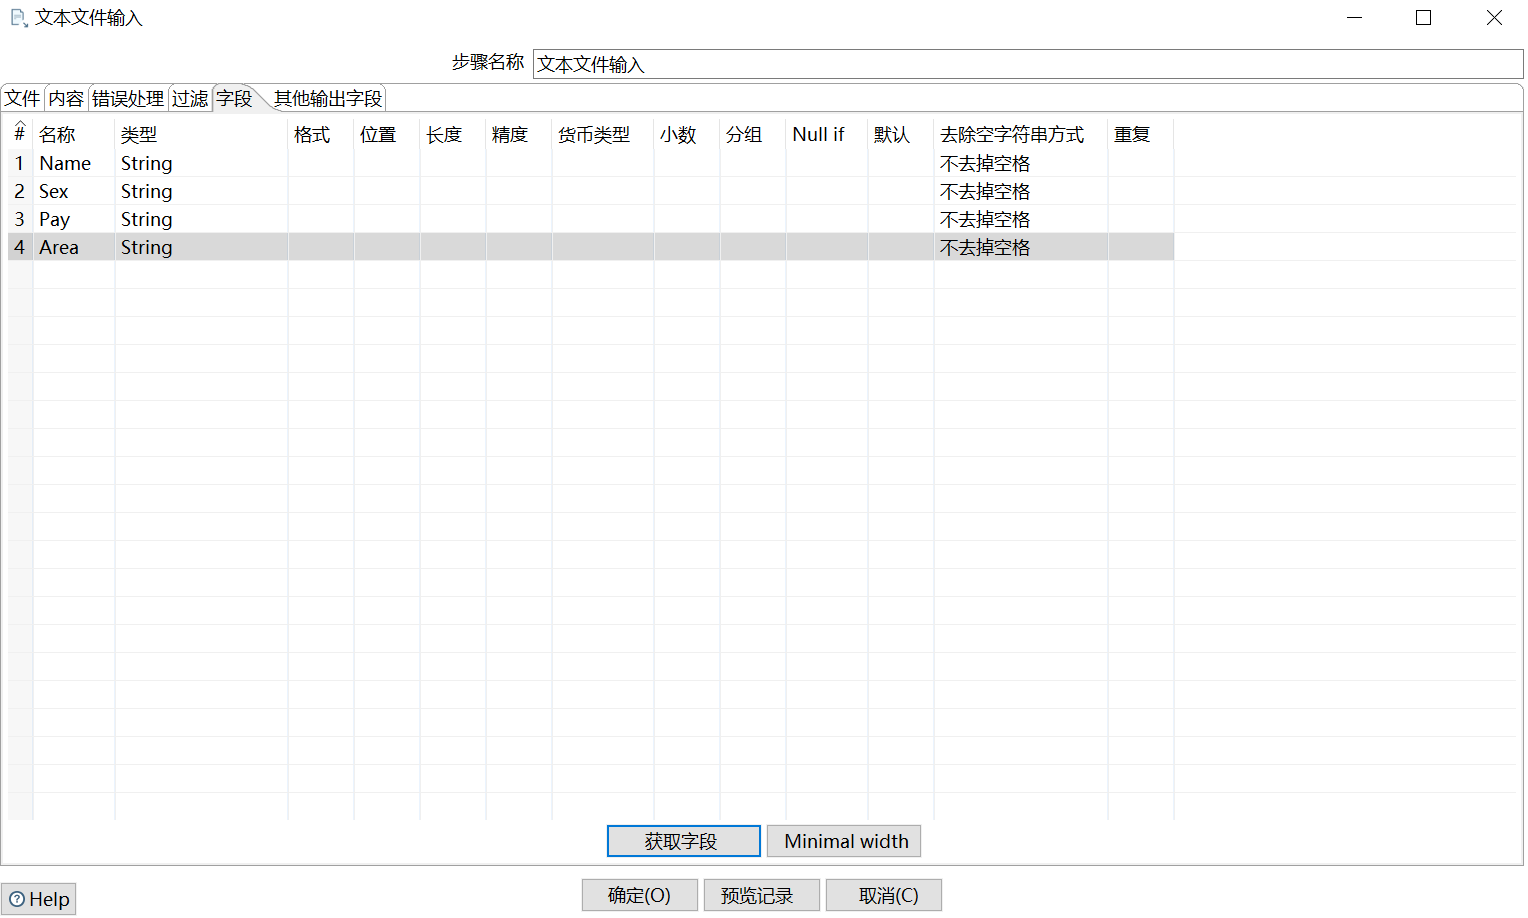Minimize the 文本文件输入 window
Viewport: 1528px width, 918px height.
[1355, 18]
